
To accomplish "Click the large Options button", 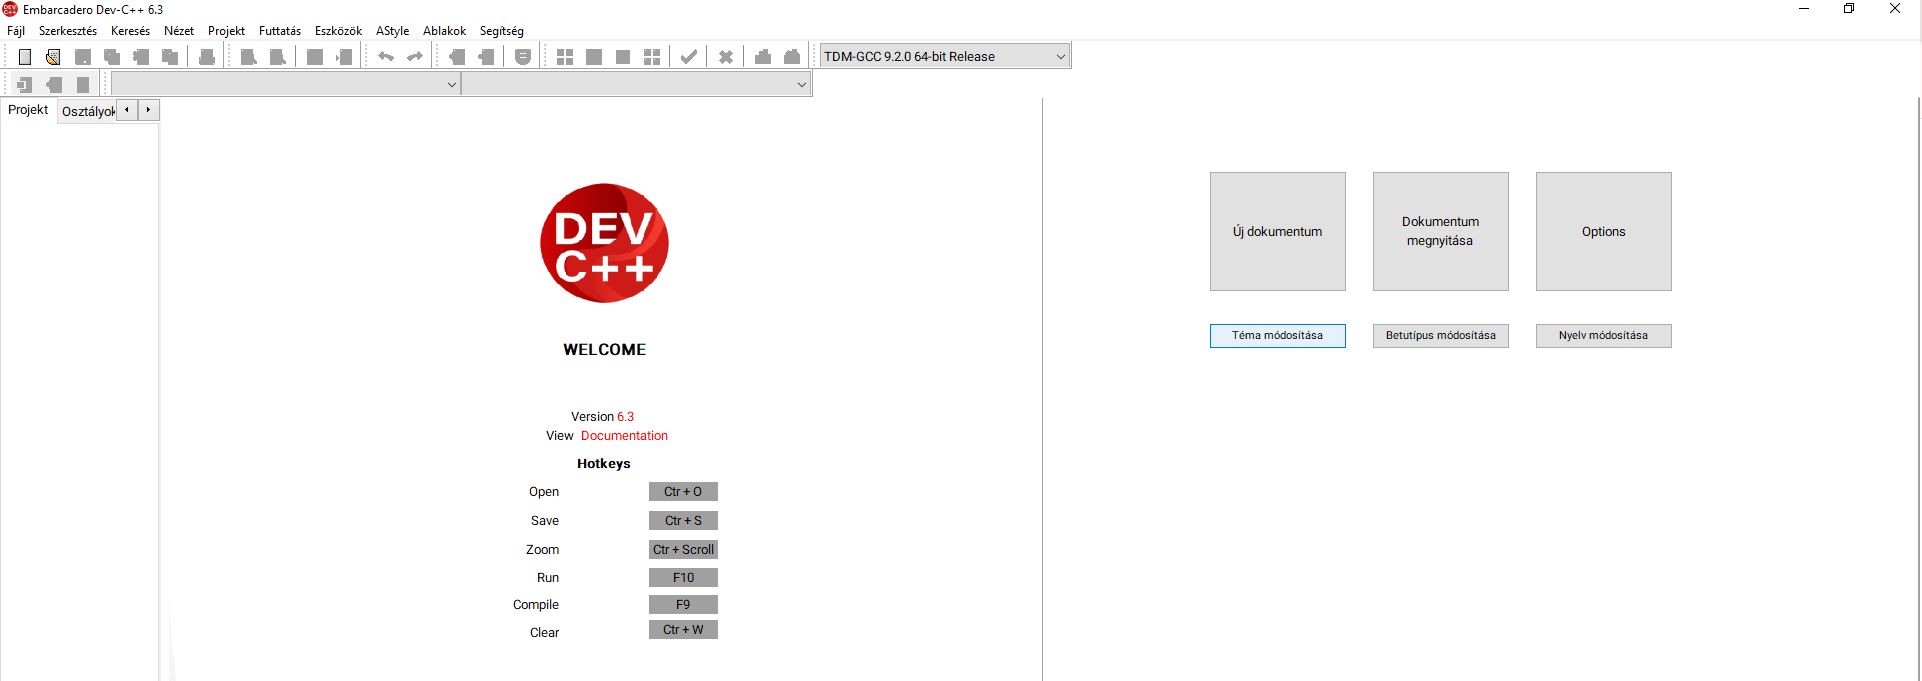I will [x=1603, y=231].
